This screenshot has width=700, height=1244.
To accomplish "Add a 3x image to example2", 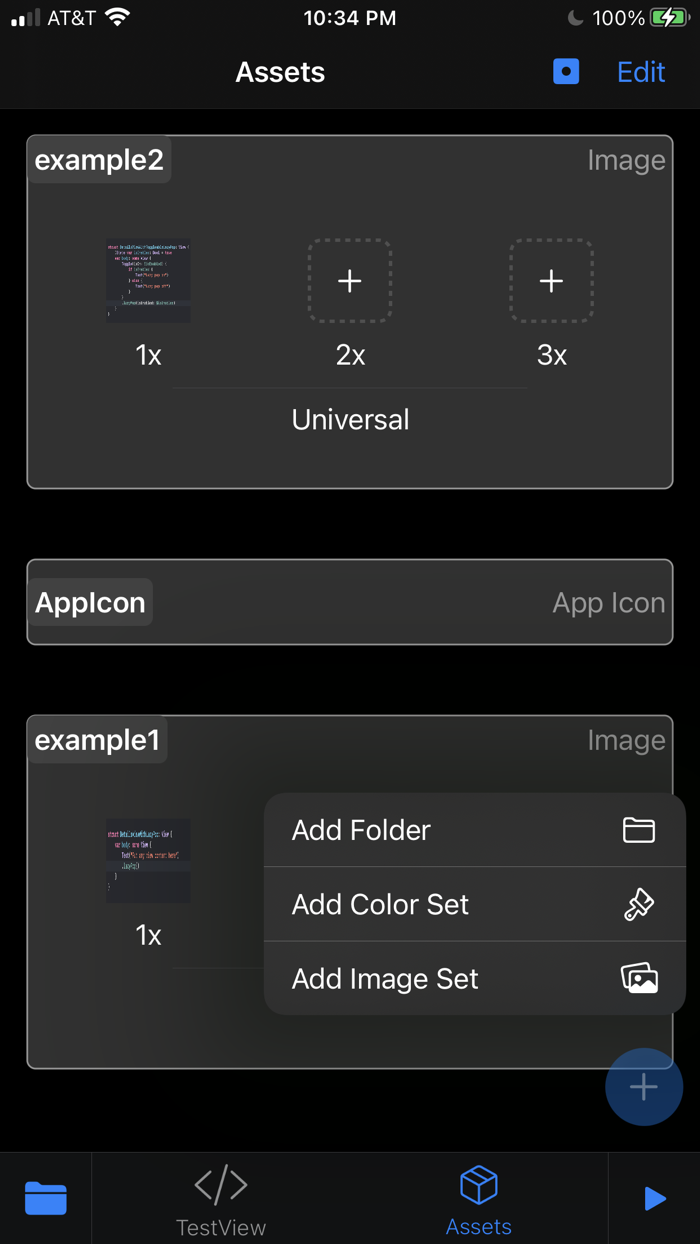I will pos(551,281).
